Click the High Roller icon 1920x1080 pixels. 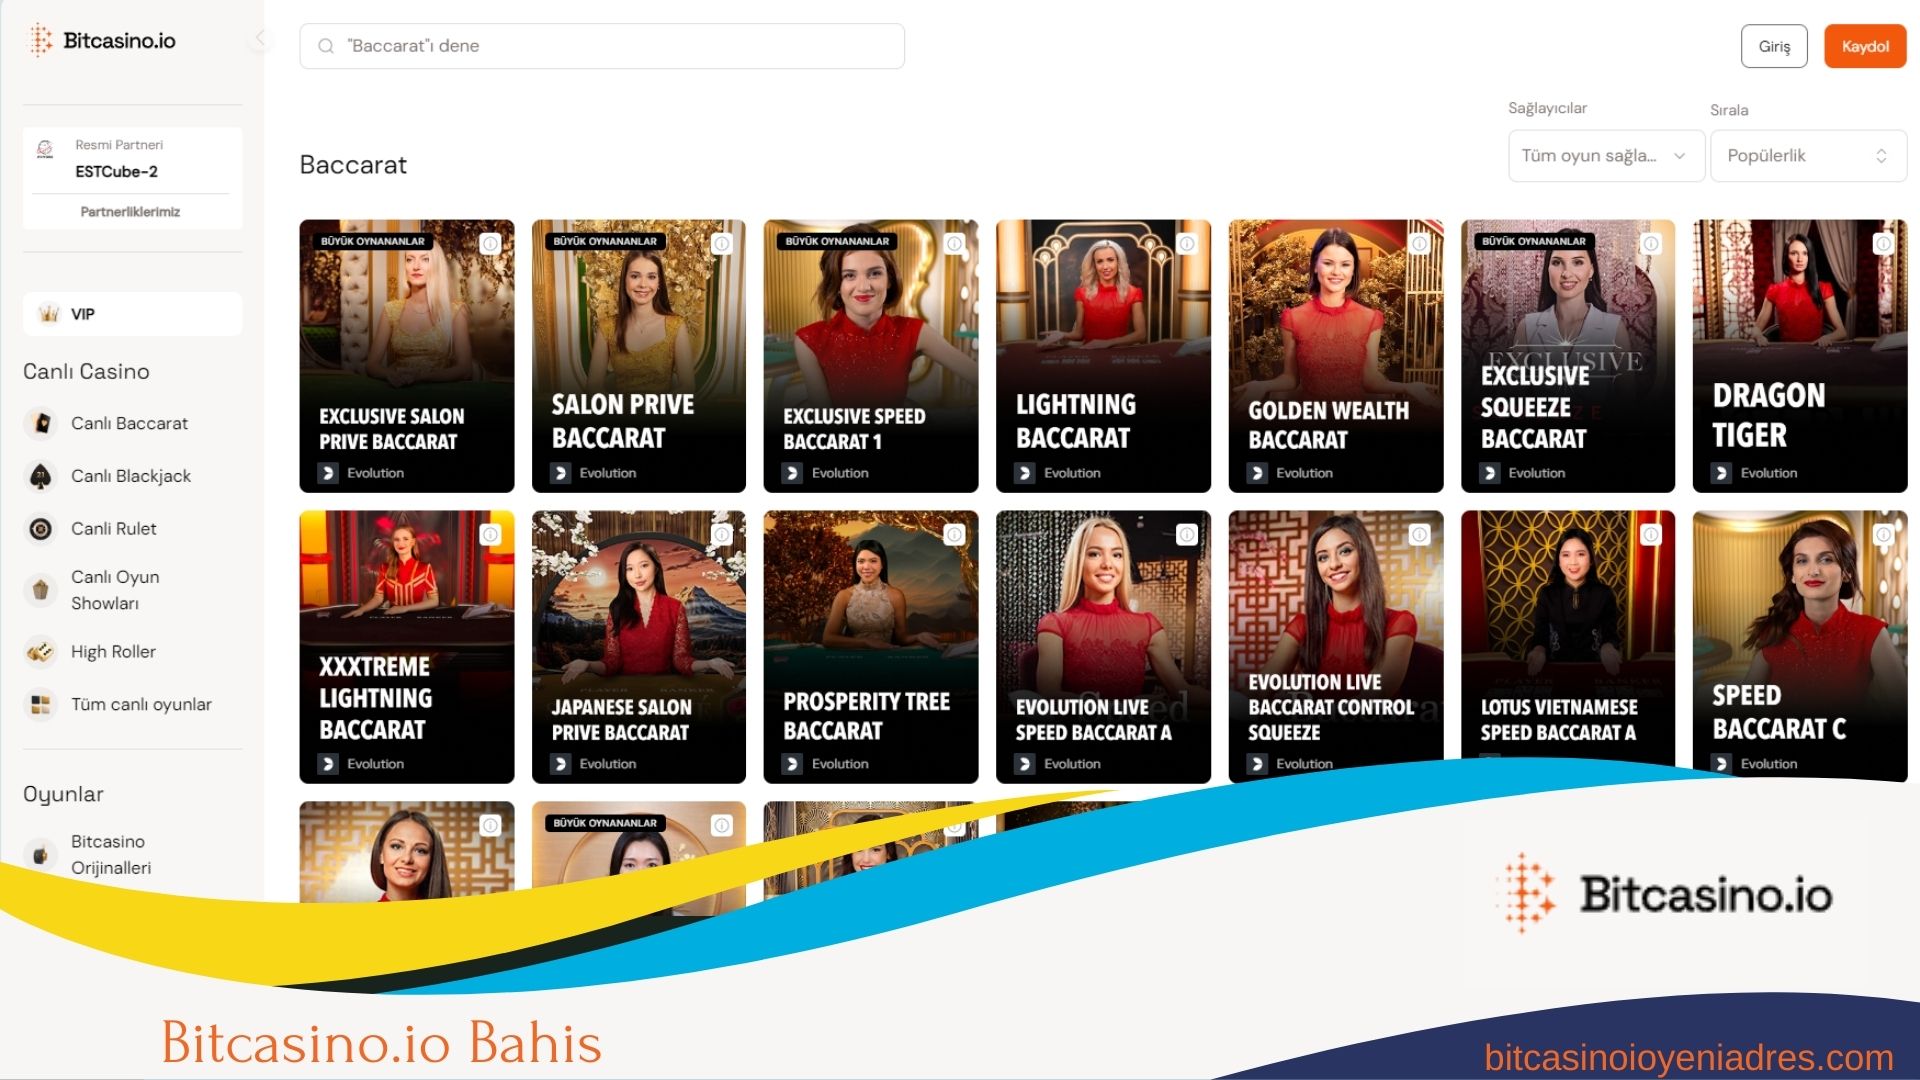coord(41,652)
